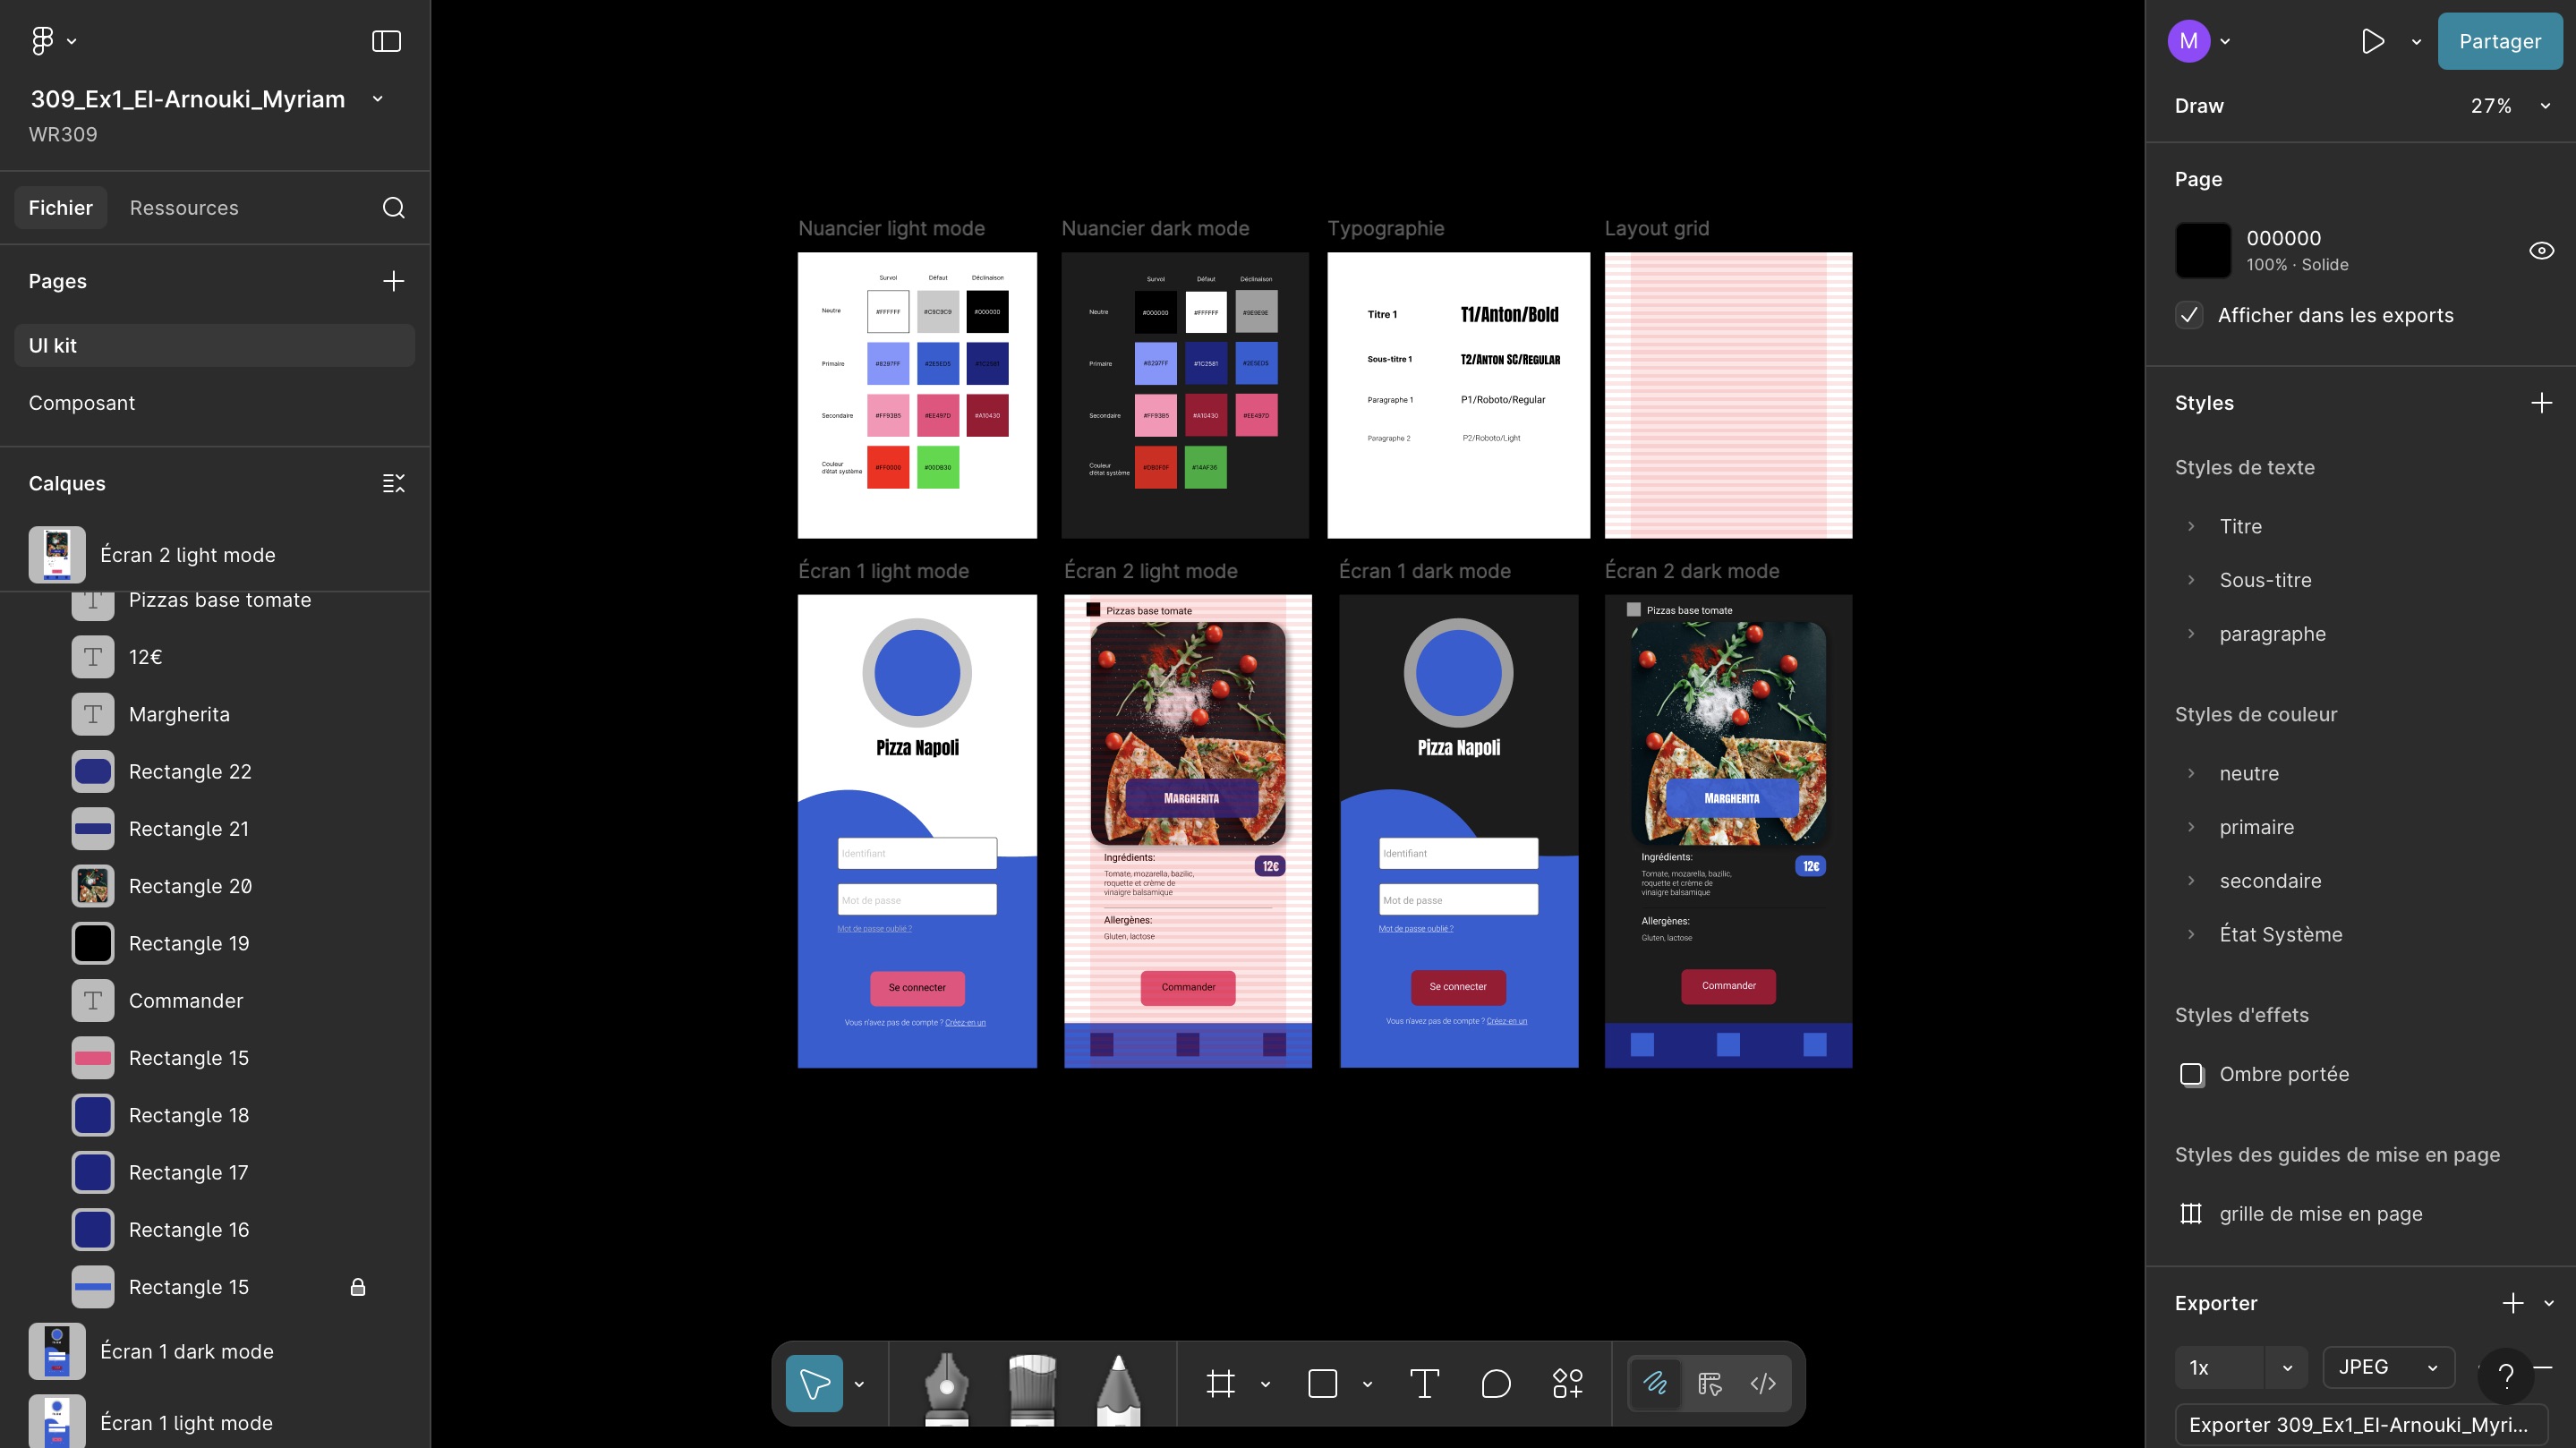Switch to Dev Mode with the code icon
This screenshot has width=2576, height=1448.
coord(1762,1384)
